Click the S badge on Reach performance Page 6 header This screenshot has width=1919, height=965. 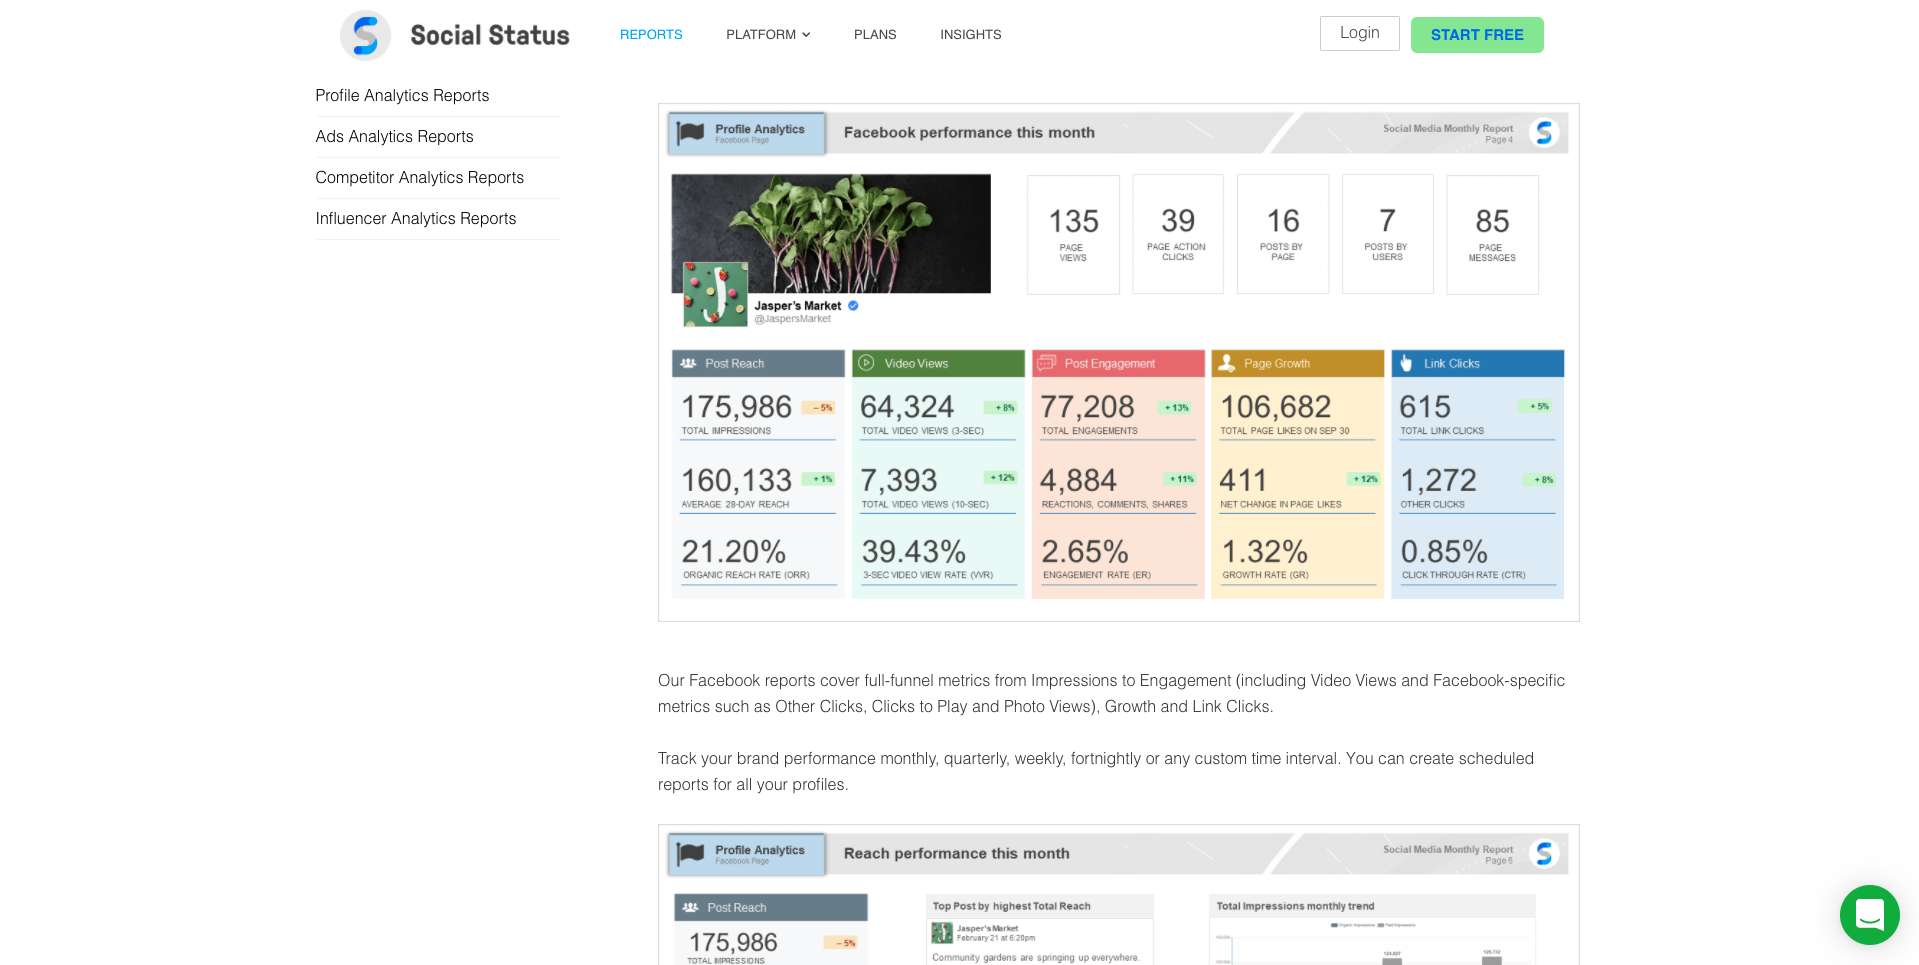click(1544, 853)
